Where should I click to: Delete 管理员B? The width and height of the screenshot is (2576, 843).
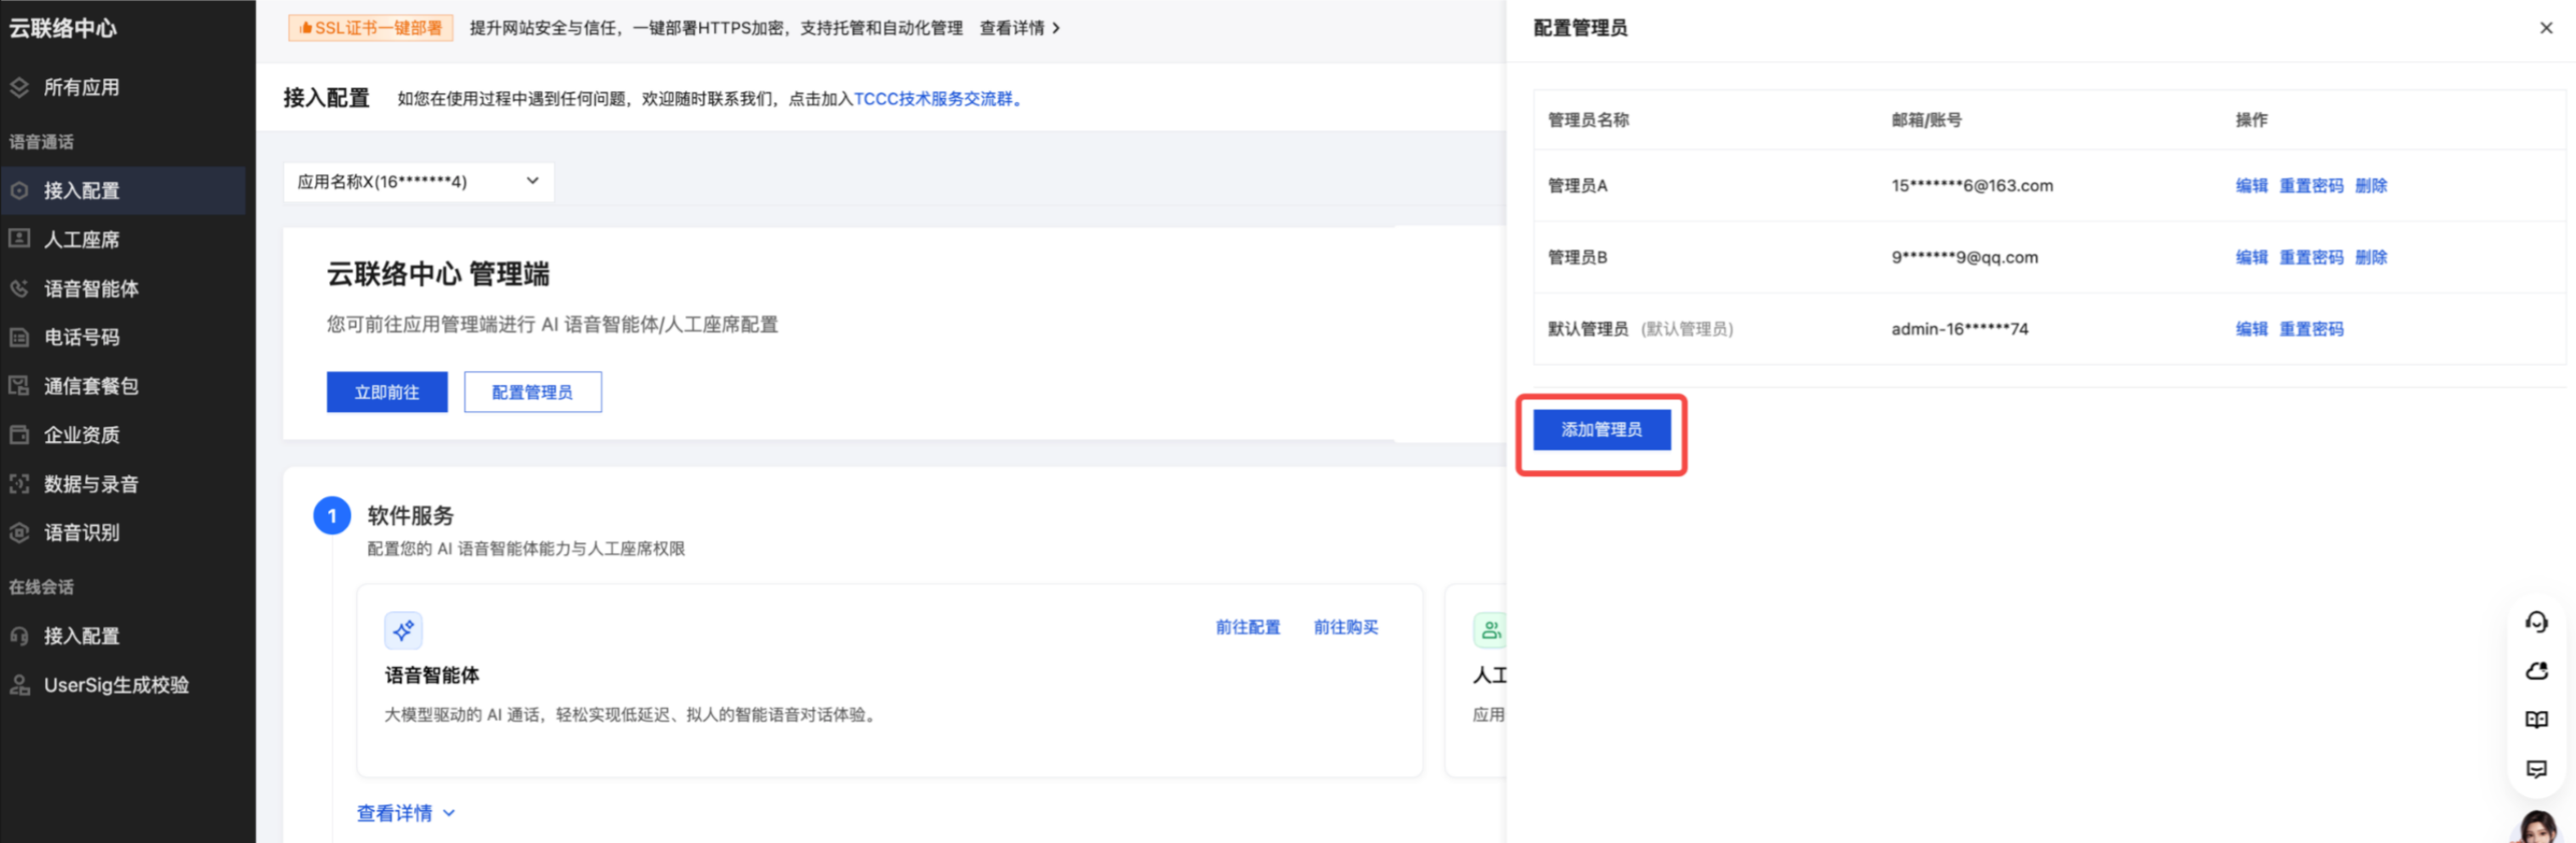[x=2371, y=257]
